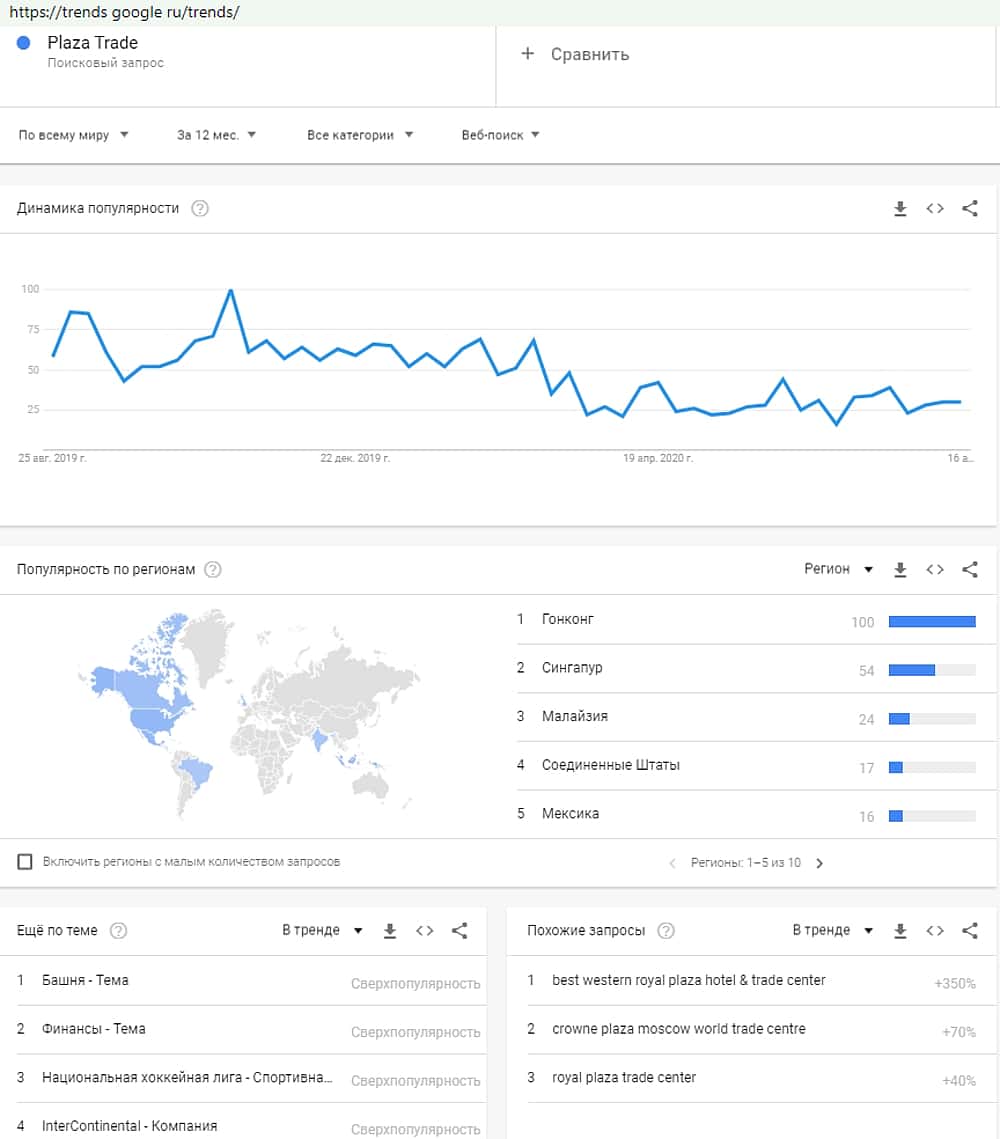1000x1139 pixels.
Task: Enable regions with low search volume checkbox
Action: point(25,862)
